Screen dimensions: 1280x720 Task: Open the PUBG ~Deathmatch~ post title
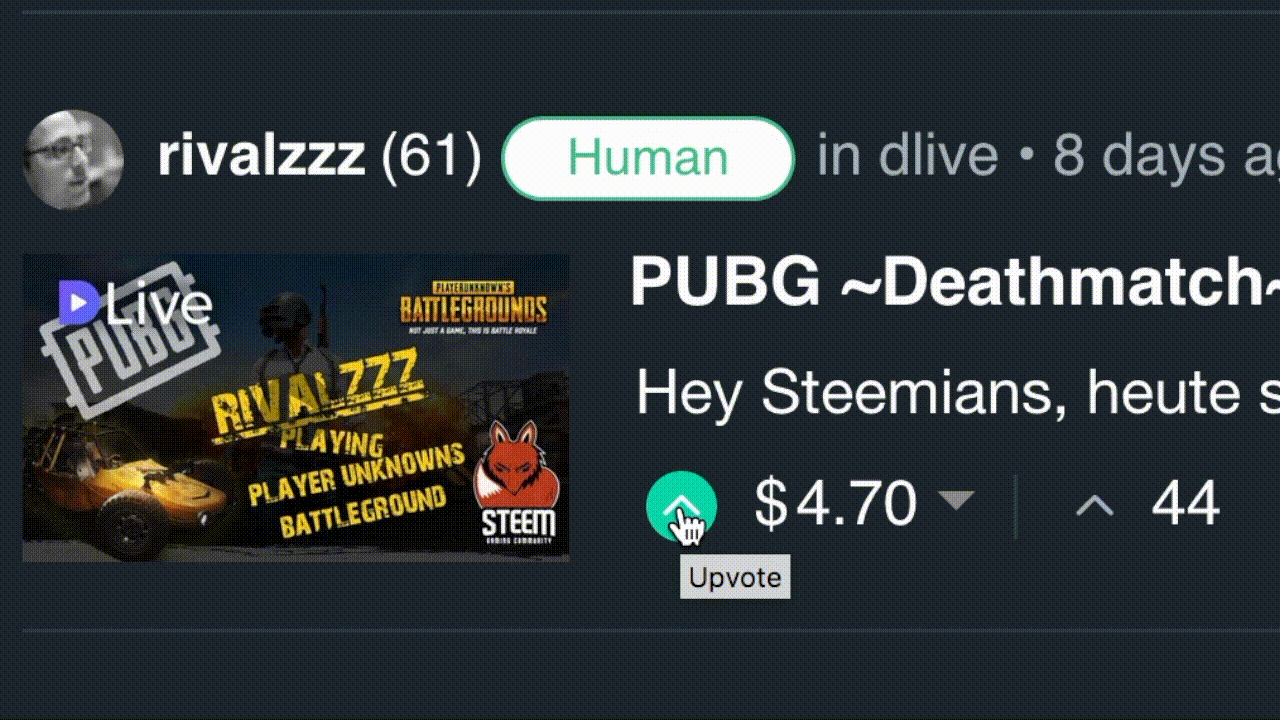955,282
